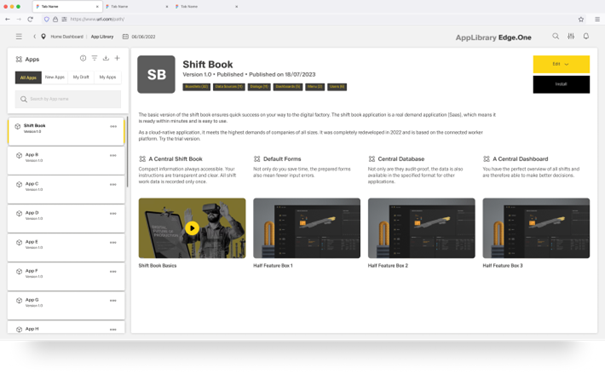Click the 'Central Database' heading
Image resolution: width=605 pixels, height=374 pixels.
click(x=401, y=159)
